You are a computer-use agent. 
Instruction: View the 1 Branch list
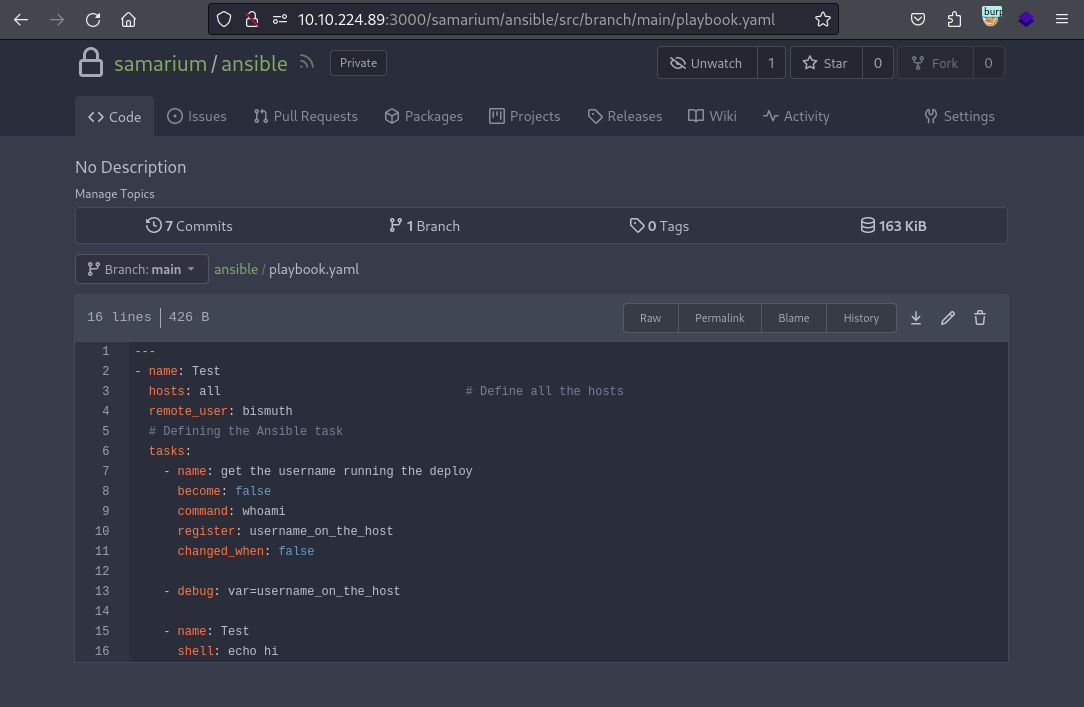424,226
